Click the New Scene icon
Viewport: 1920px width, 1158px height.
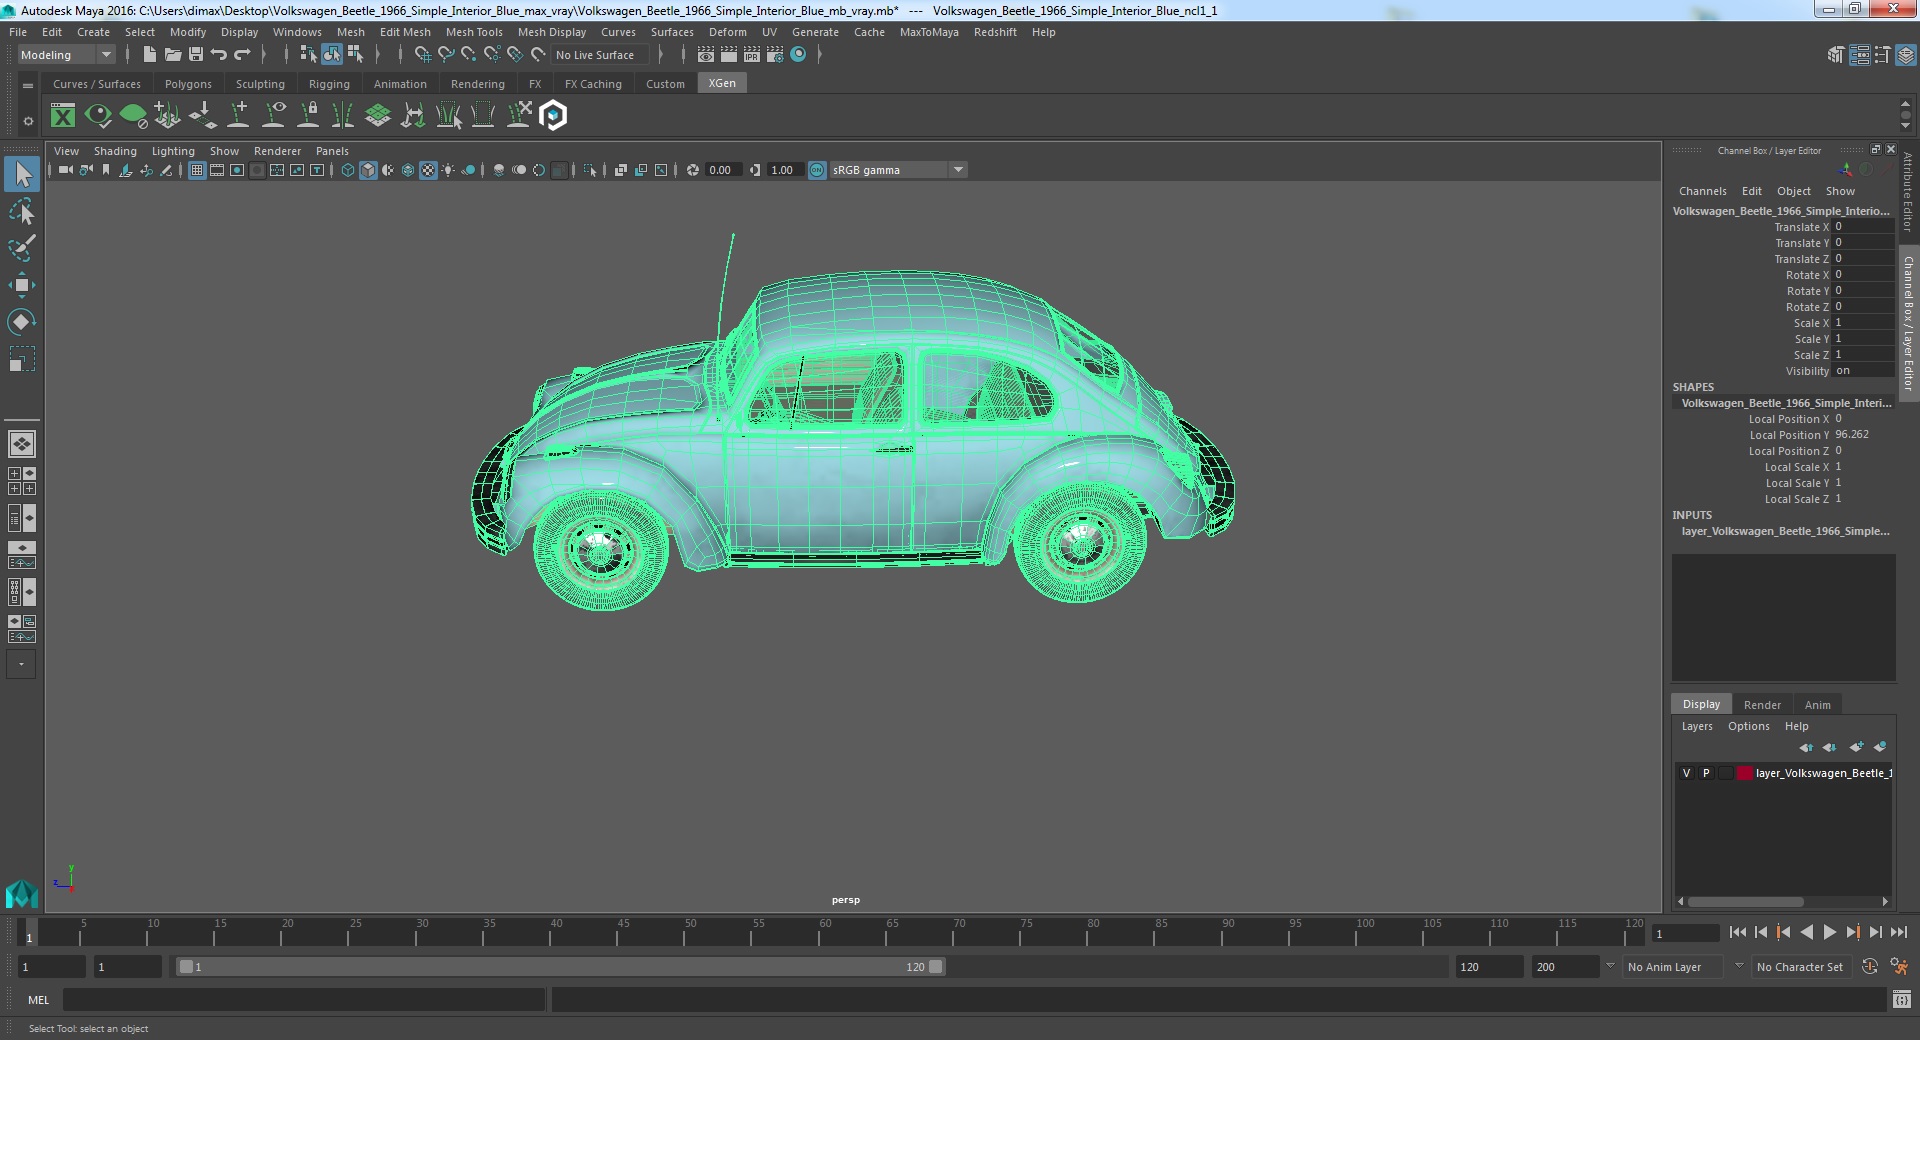(x=149, y=55)
